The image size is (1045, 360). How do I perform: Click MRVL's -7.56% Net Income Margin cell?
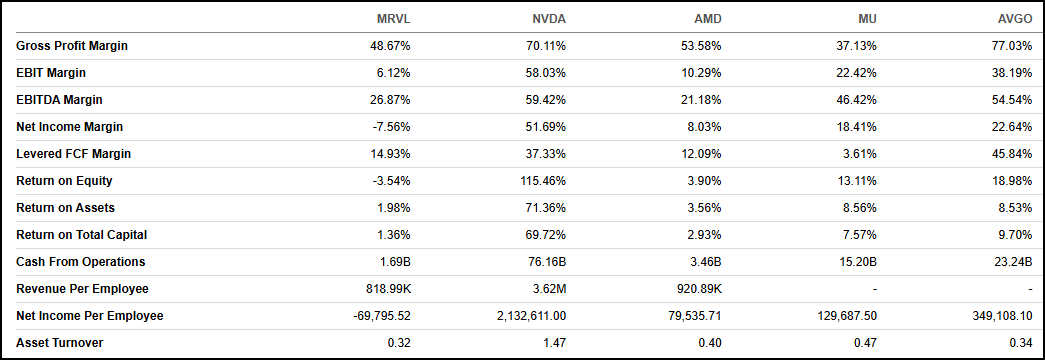click(x=393, y=127)
